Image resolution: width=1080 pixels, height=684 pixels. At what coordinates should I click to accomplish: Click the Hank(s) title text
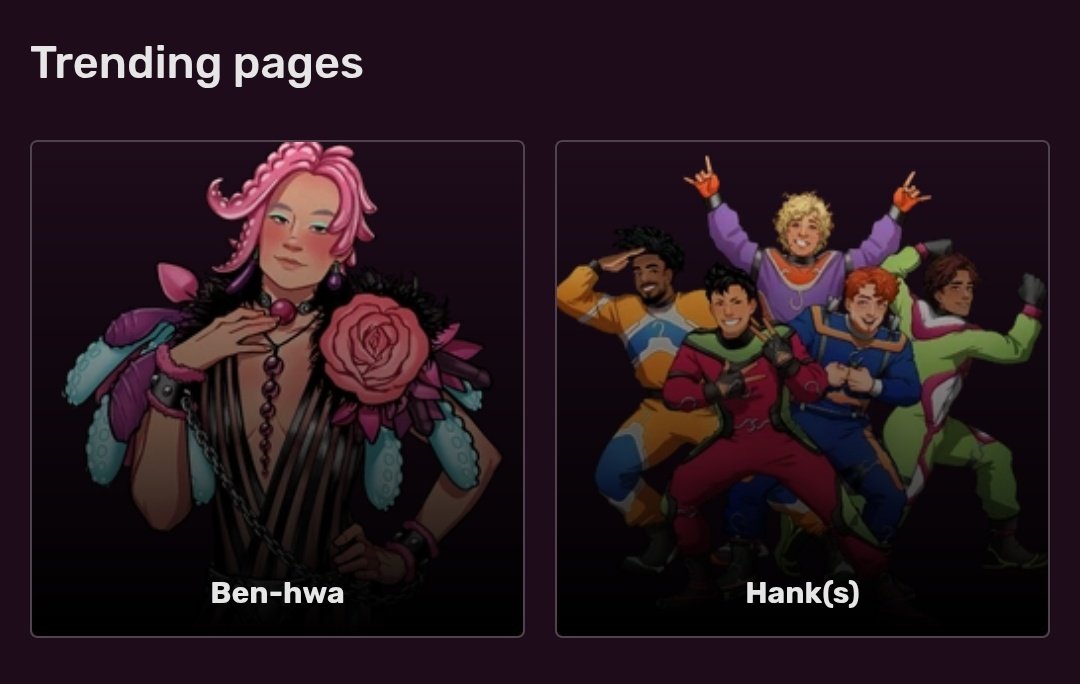[x=802, y=593]
